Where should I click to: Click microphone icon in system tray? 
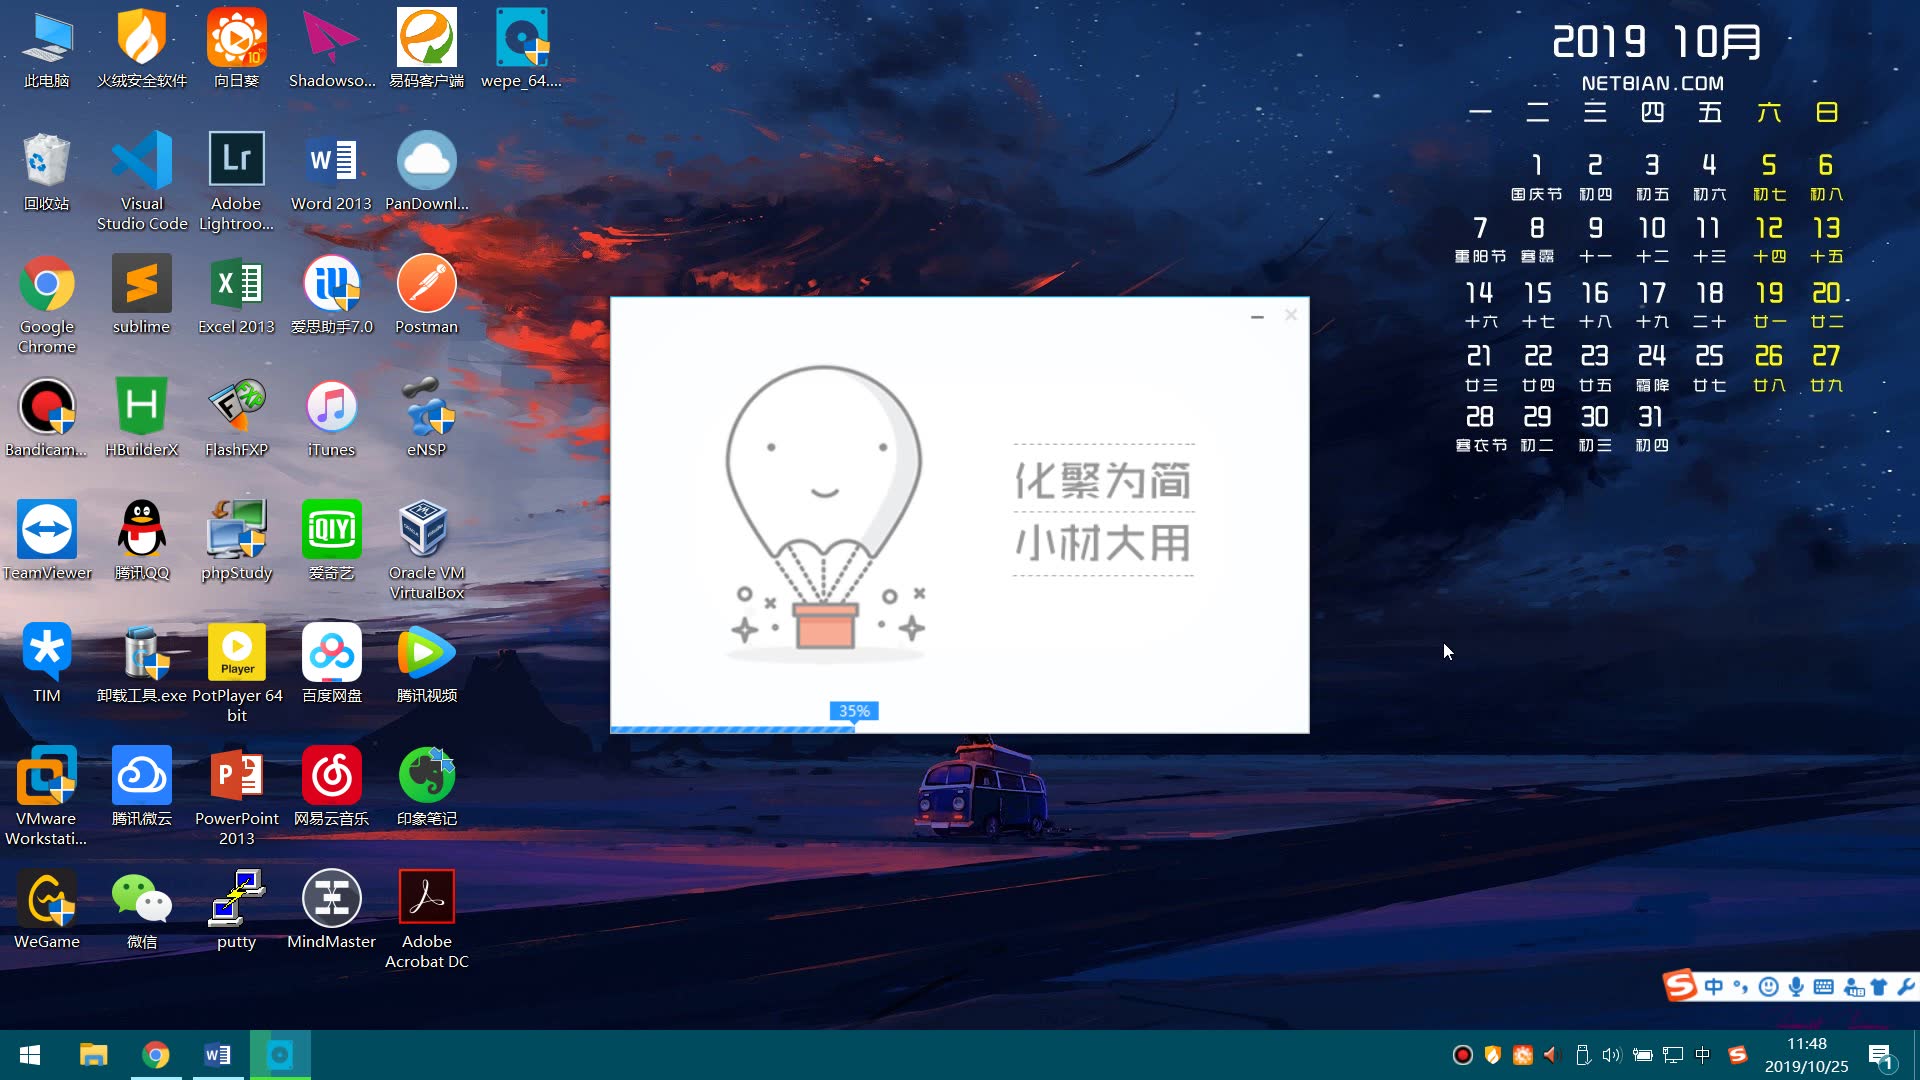pos(1796,986)
